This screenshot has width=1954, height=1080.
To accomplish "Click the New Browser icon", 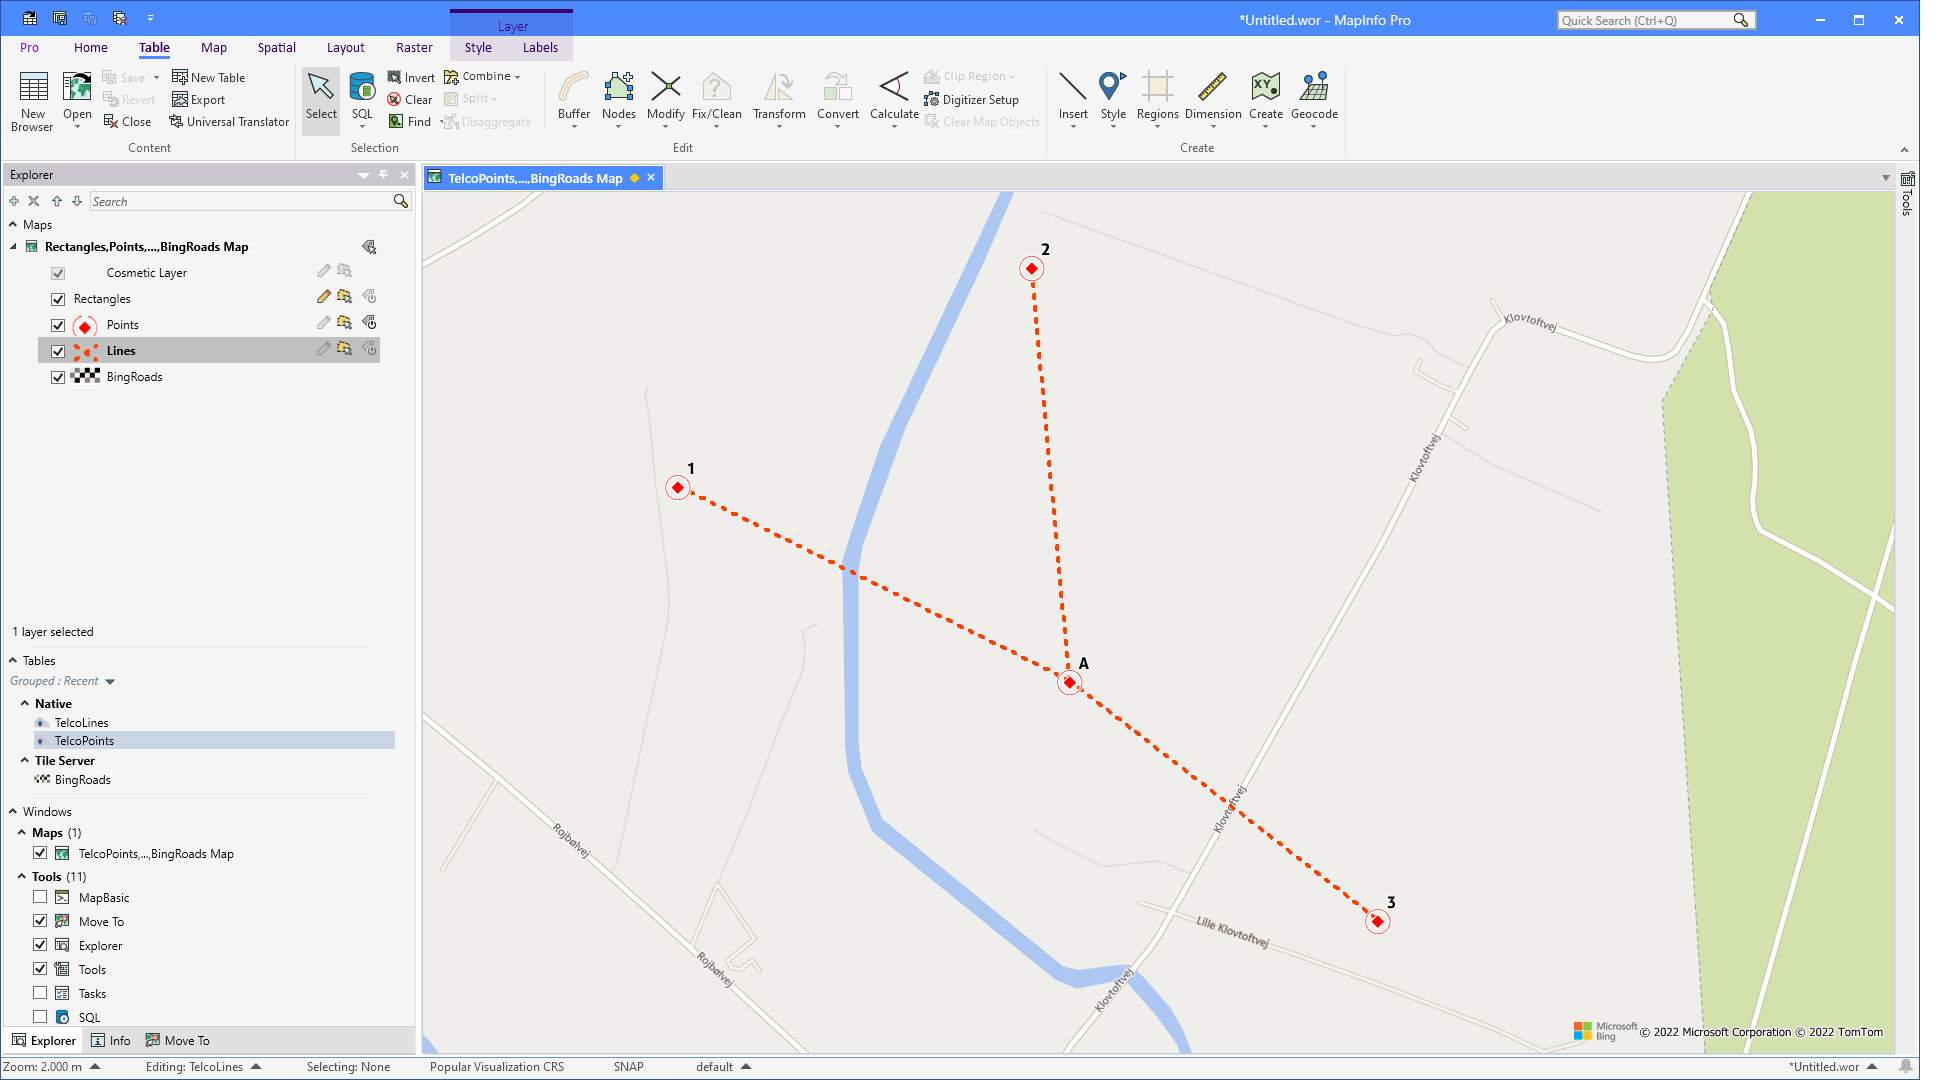I will [32, 99].
